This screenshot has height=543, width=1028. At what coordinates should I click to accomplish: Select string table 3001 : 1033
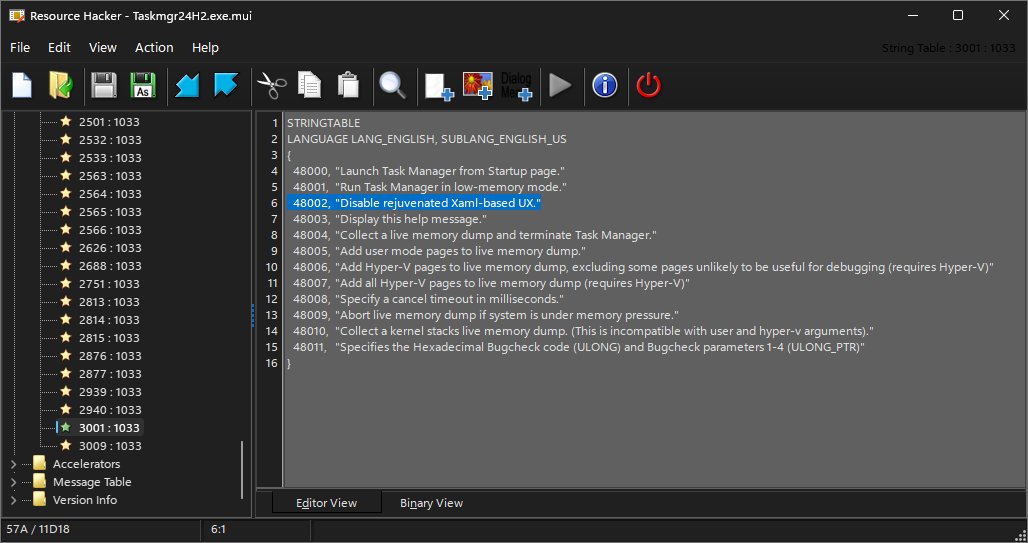109,428
